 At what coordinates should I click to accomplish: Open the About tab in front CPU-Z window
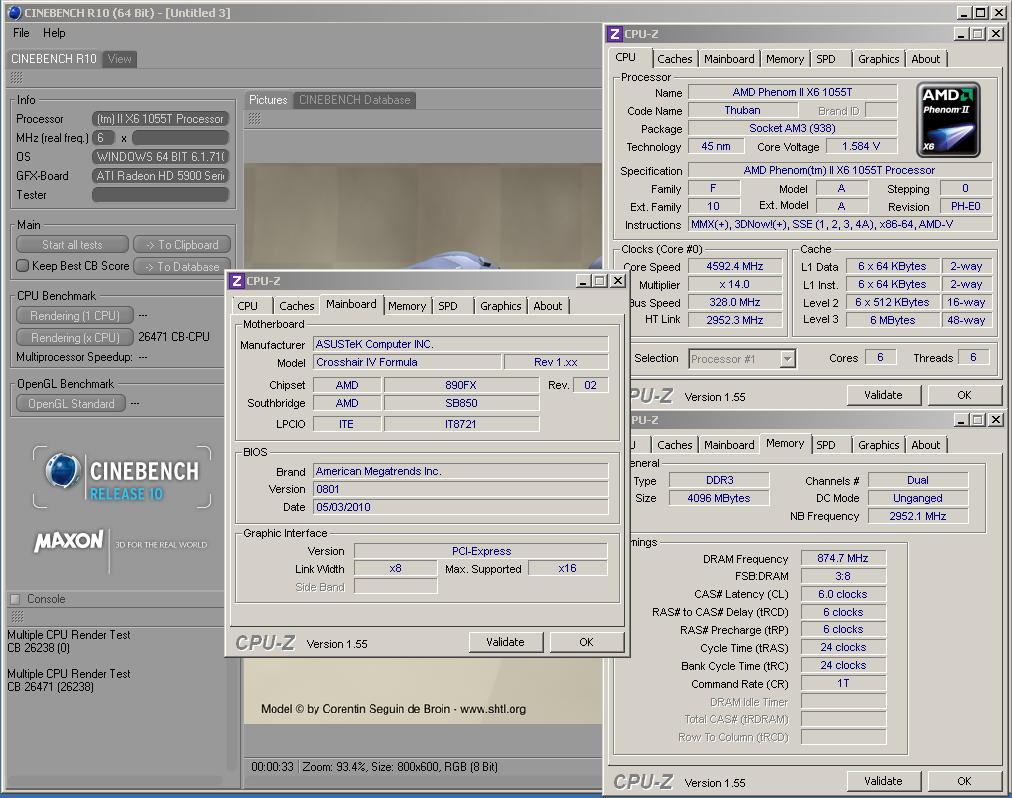click(548, 306)
